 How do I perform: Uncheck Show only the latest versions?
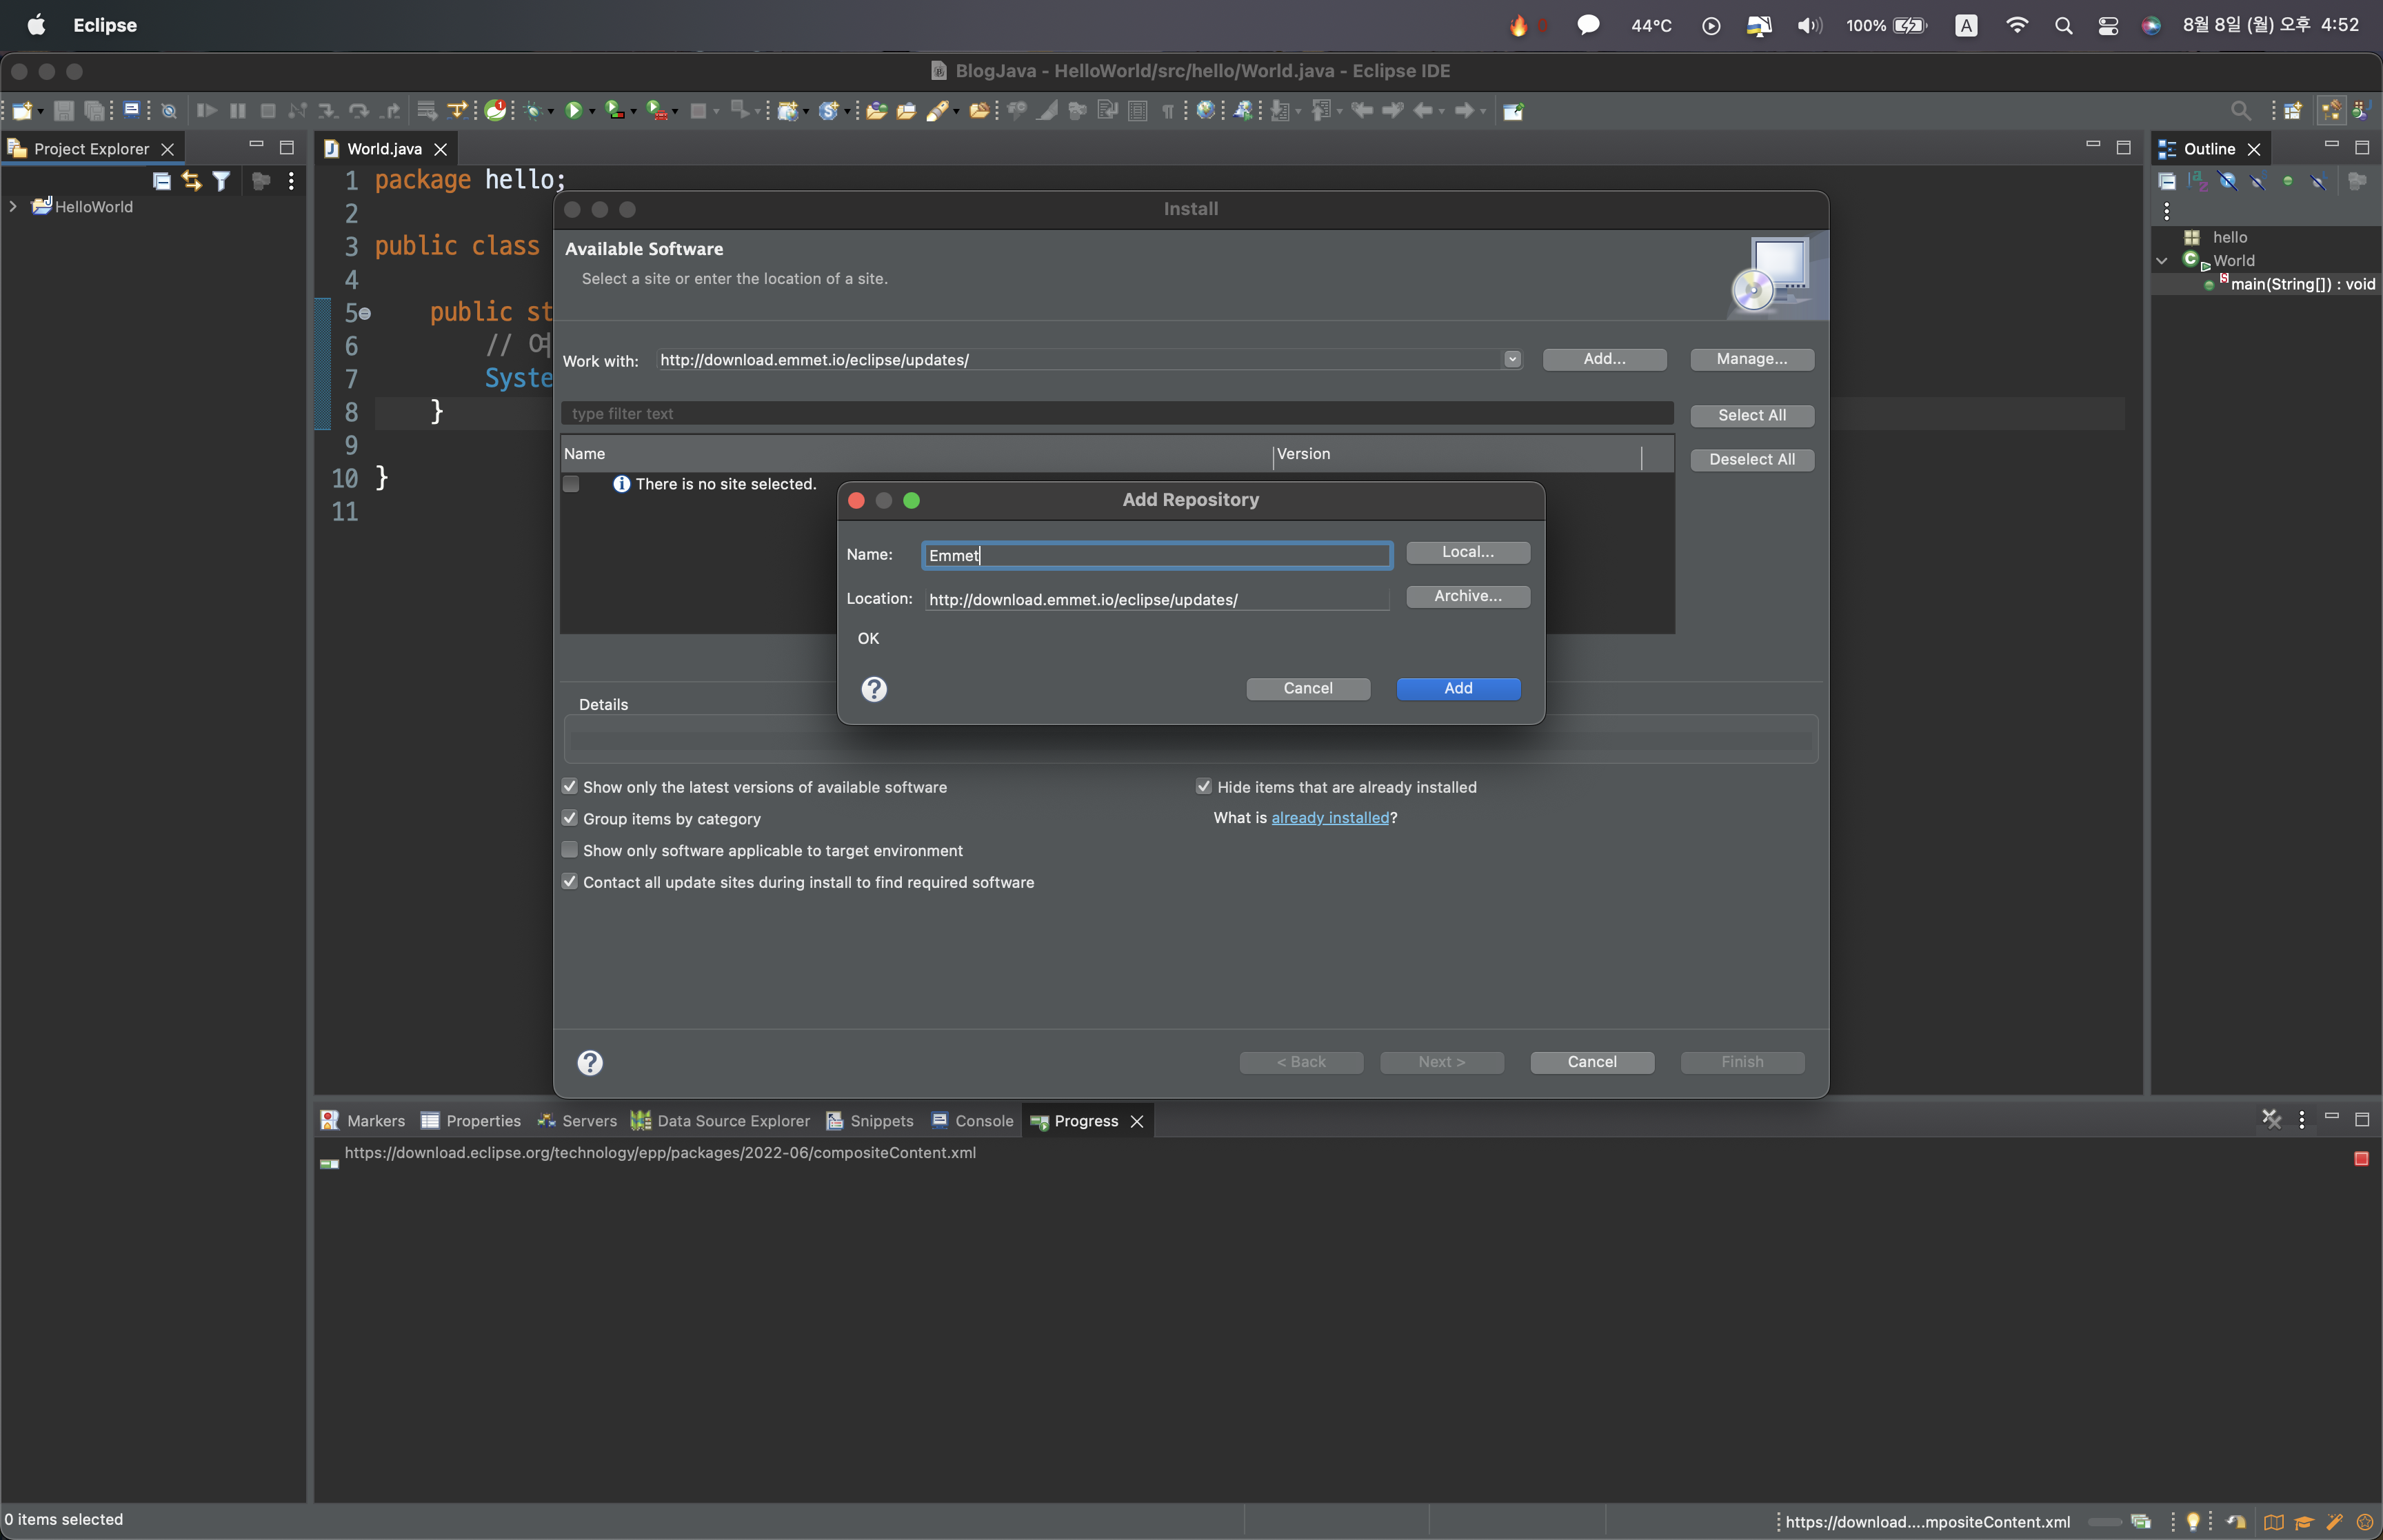[570, 787]
